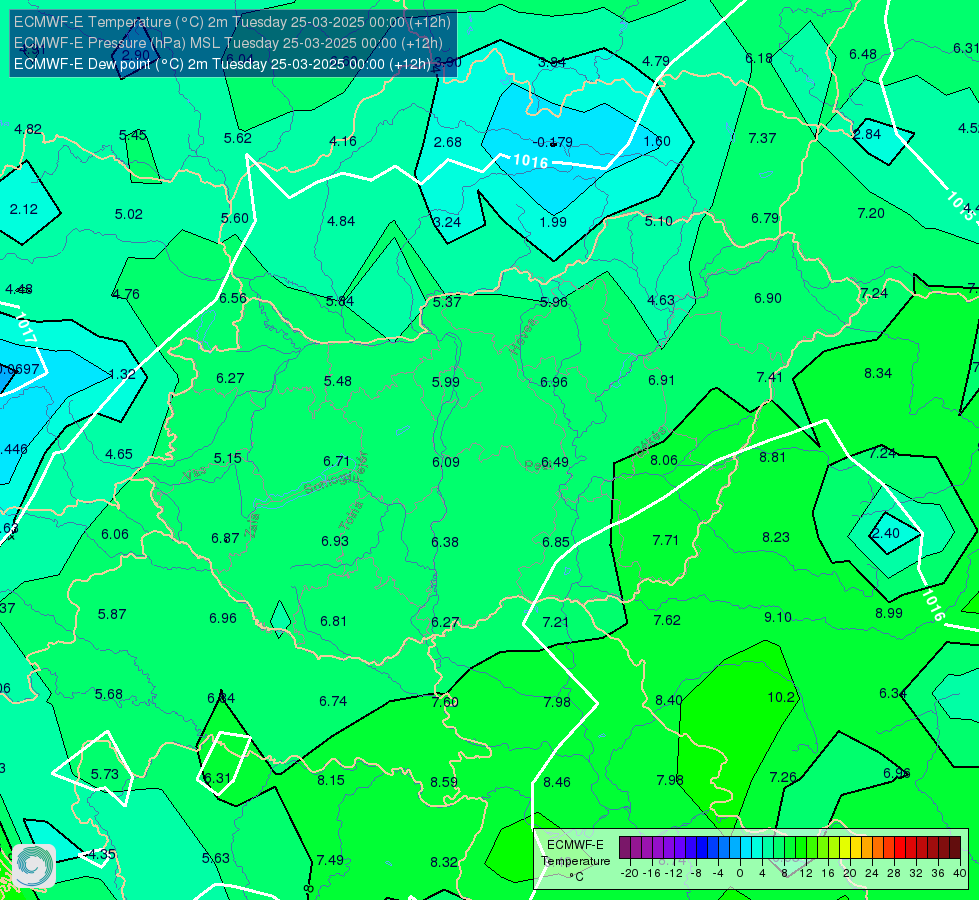Click the 8.32 temperature value
979x900 pixels.
444,863
